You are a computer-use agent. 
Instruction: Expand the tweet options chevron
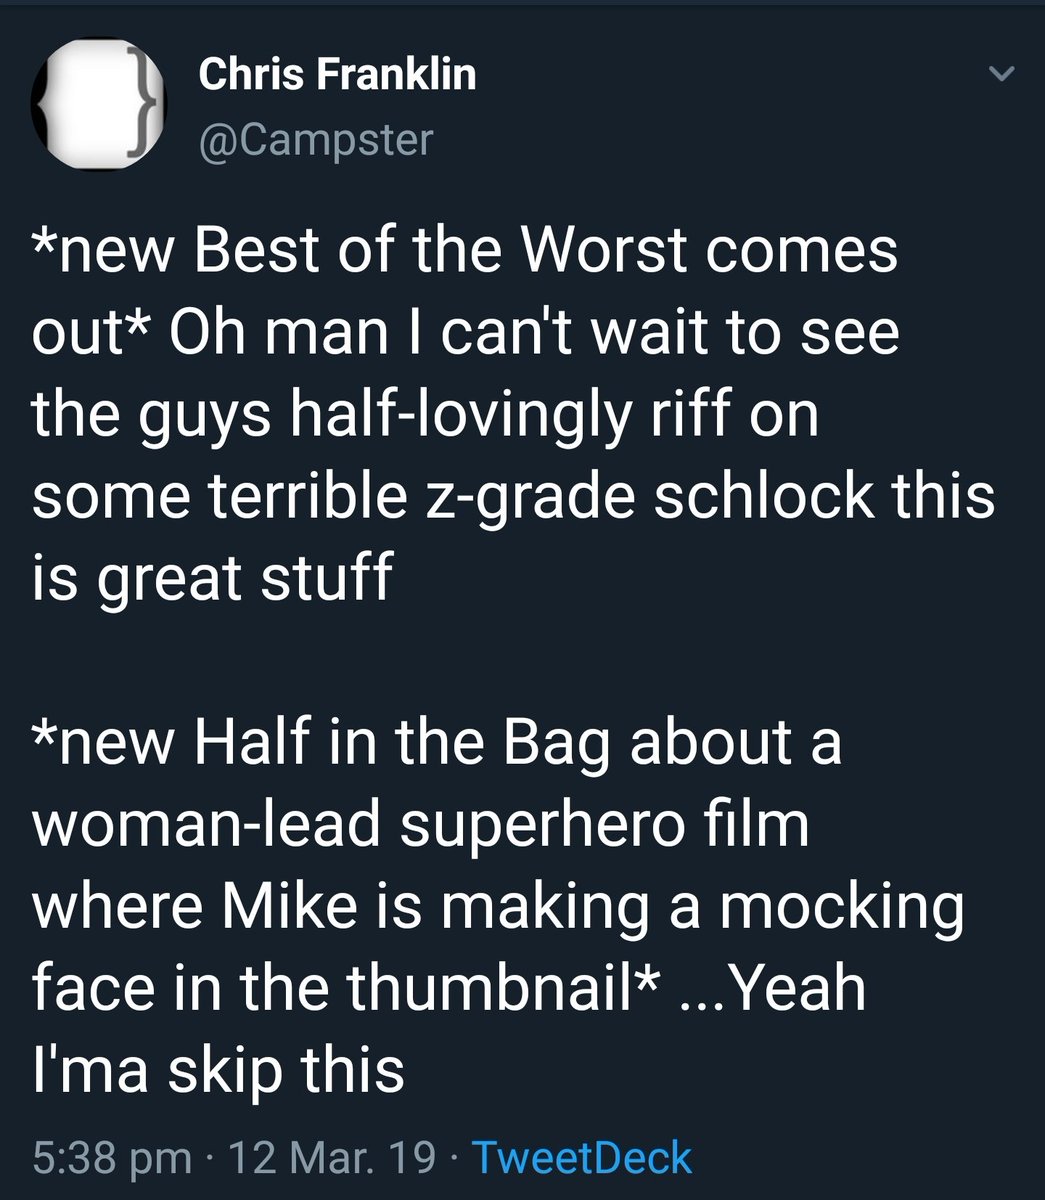click(1002, 75)
